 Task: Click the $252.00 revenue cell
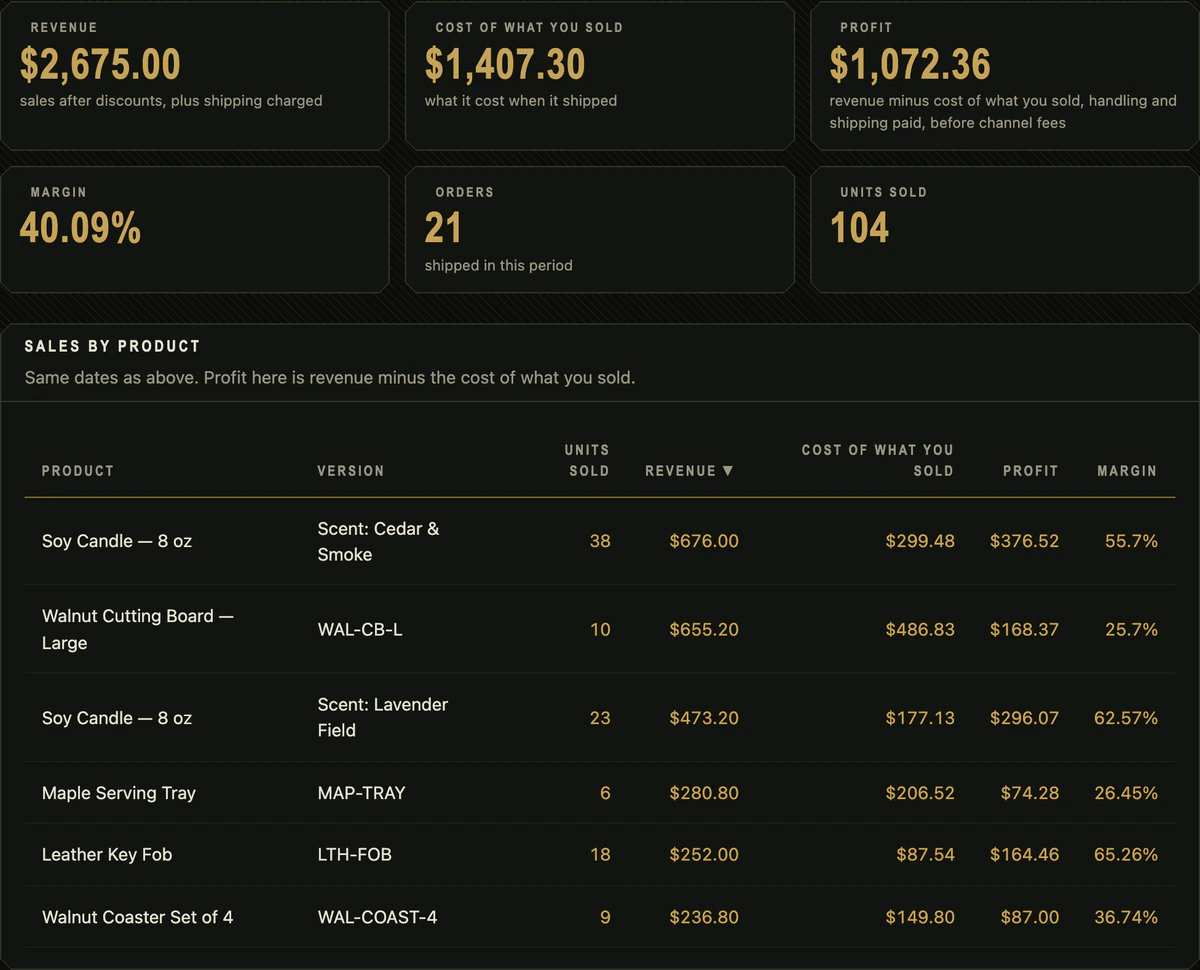(x=704, y=855)
